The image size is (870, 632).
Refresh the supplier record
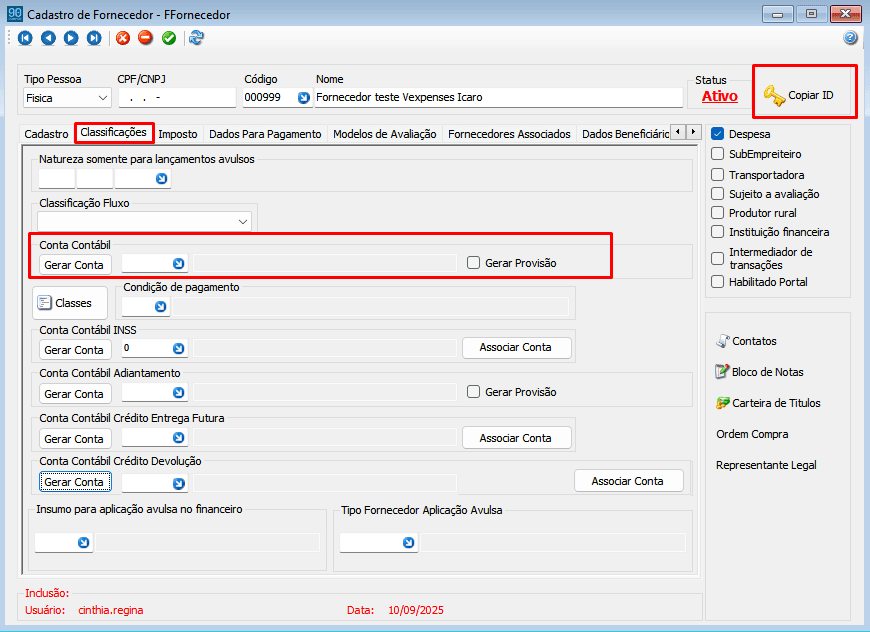pos(196,38)
